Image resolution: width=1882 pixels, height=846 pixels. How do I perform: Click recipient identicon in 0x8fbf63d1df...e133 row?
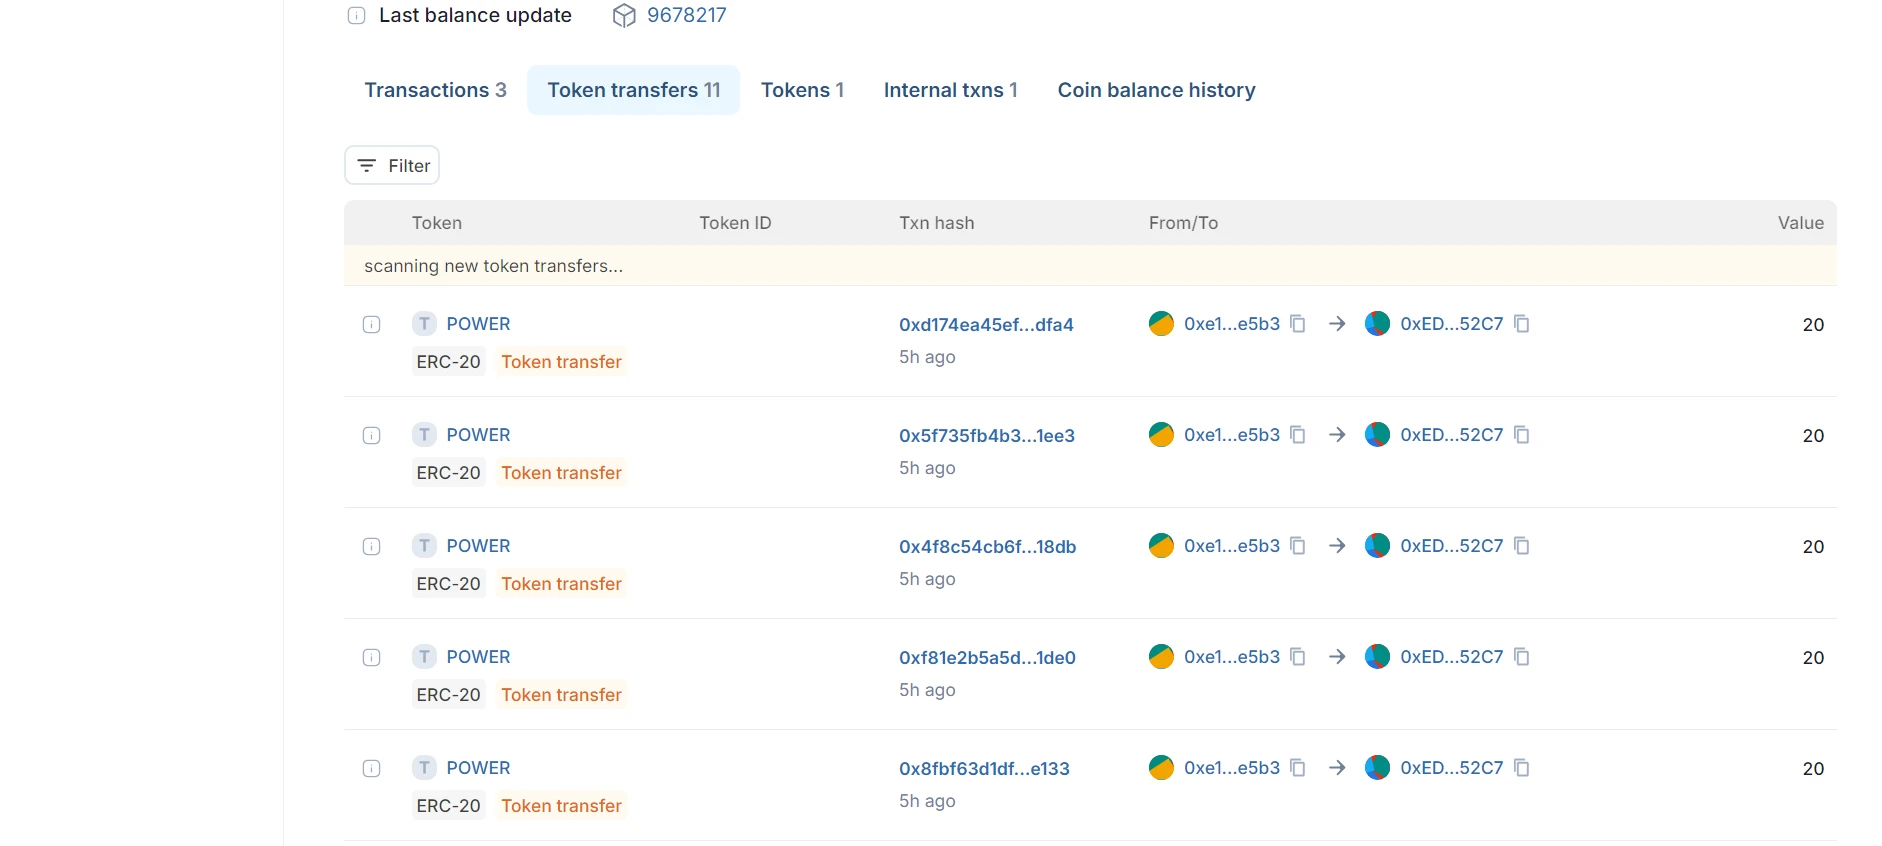pyautogui.click(x=1377, y=768)
